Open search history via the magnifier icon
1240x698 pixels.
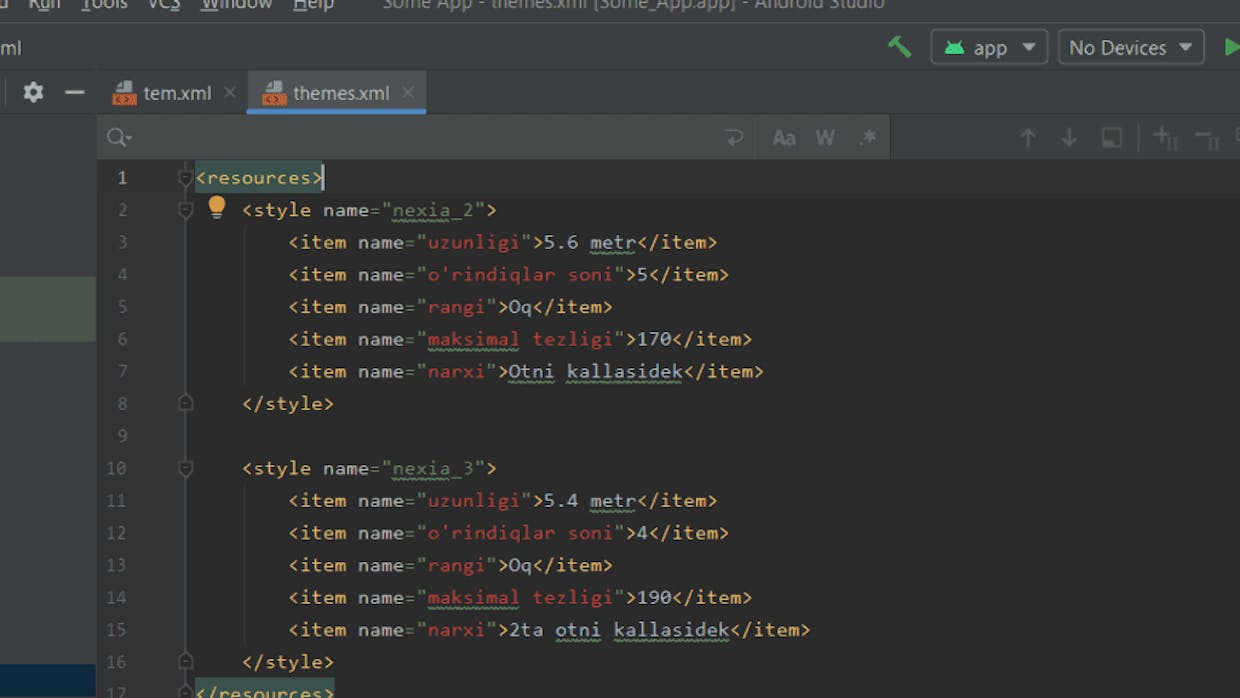(x=119, y=138)
